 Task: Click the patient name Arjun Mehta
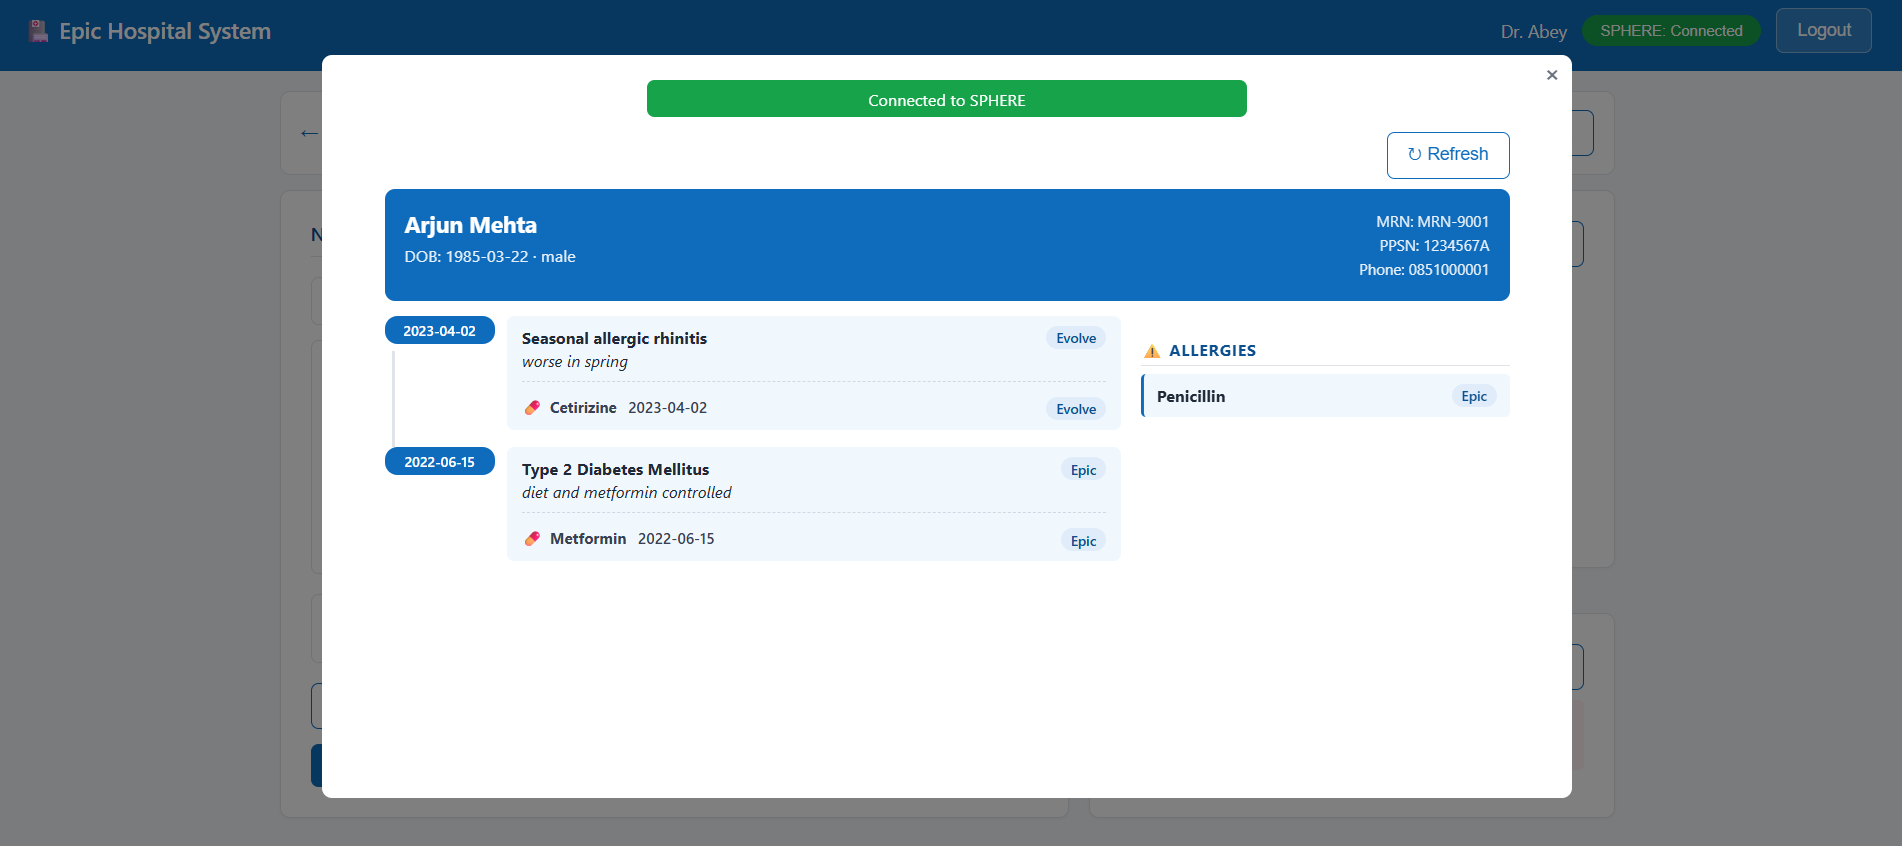[471, 226]
